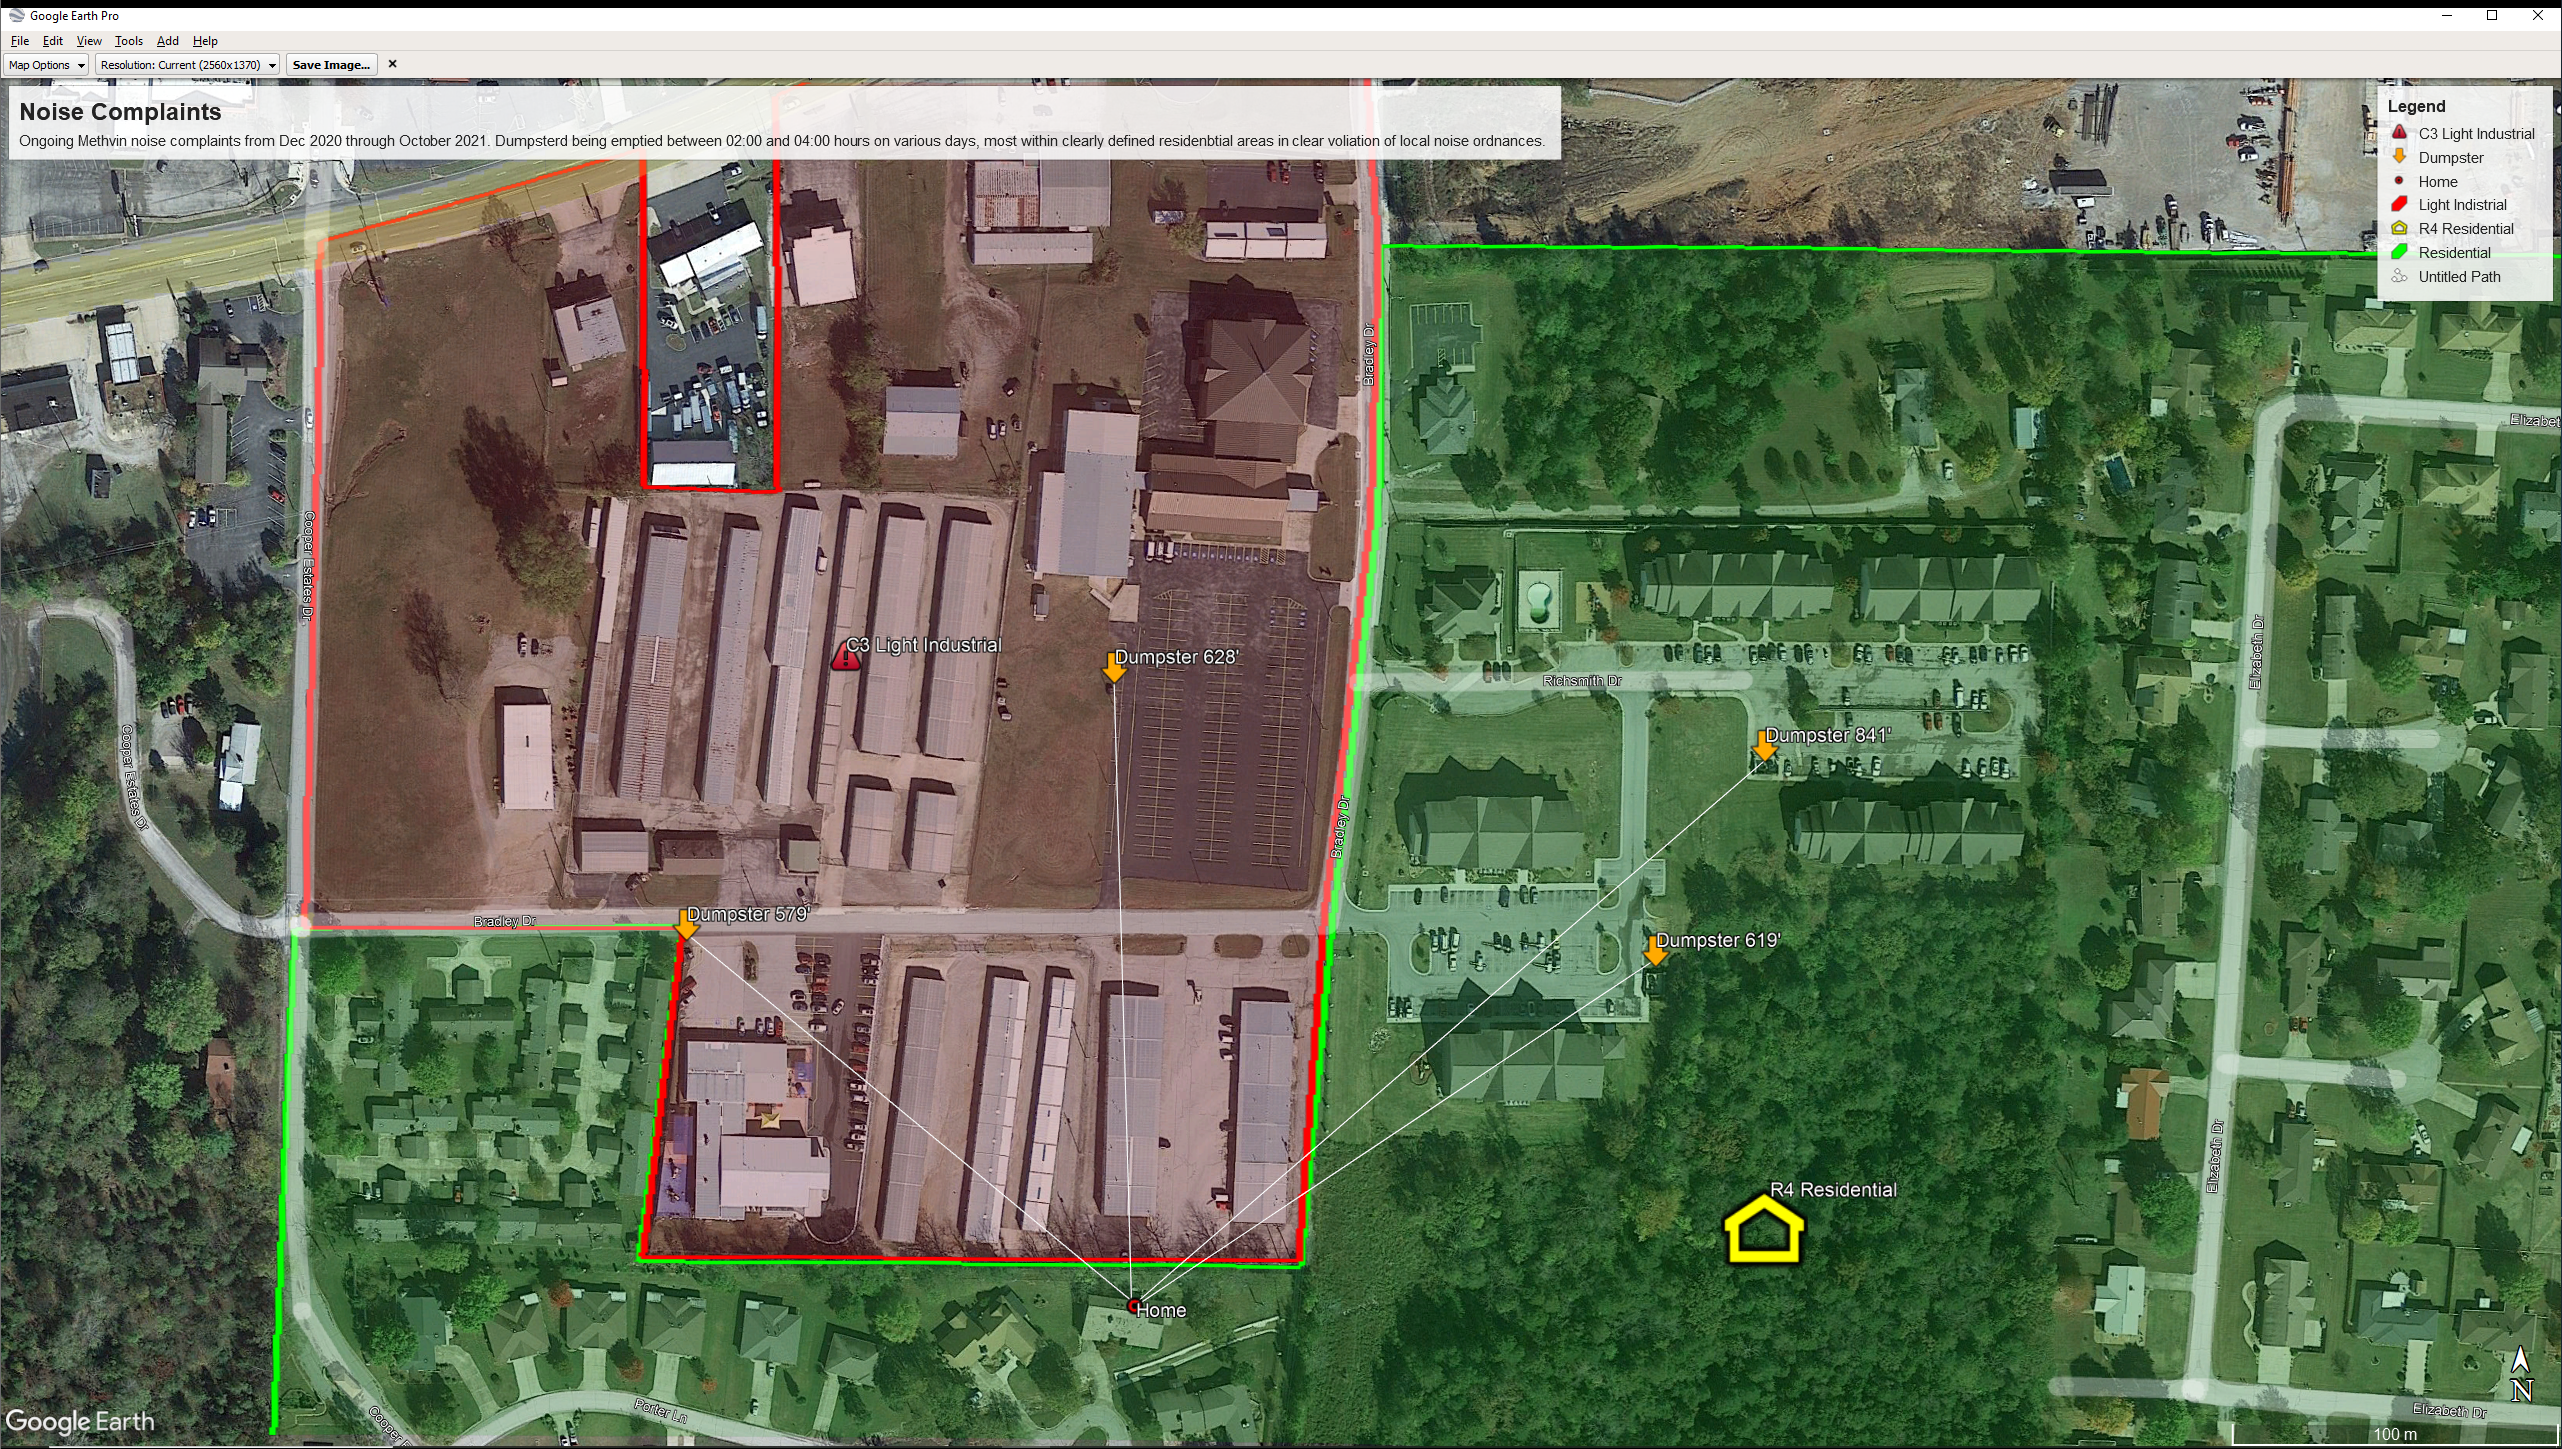
Task: Expand the Resolution selector dropdown
Action: 187,65
